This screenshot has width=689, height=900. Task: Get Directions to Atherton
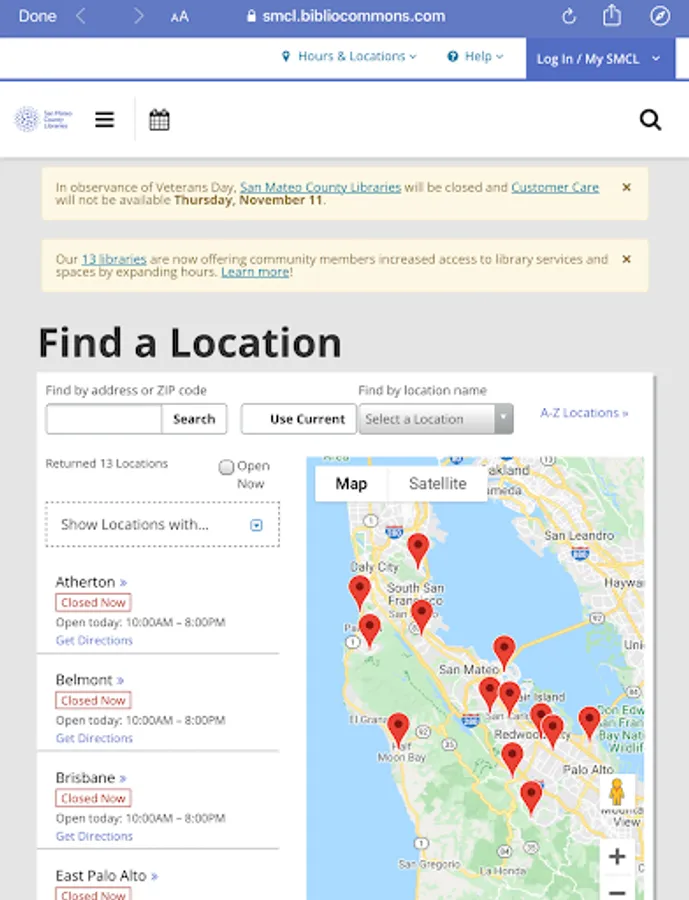[94, 640]
